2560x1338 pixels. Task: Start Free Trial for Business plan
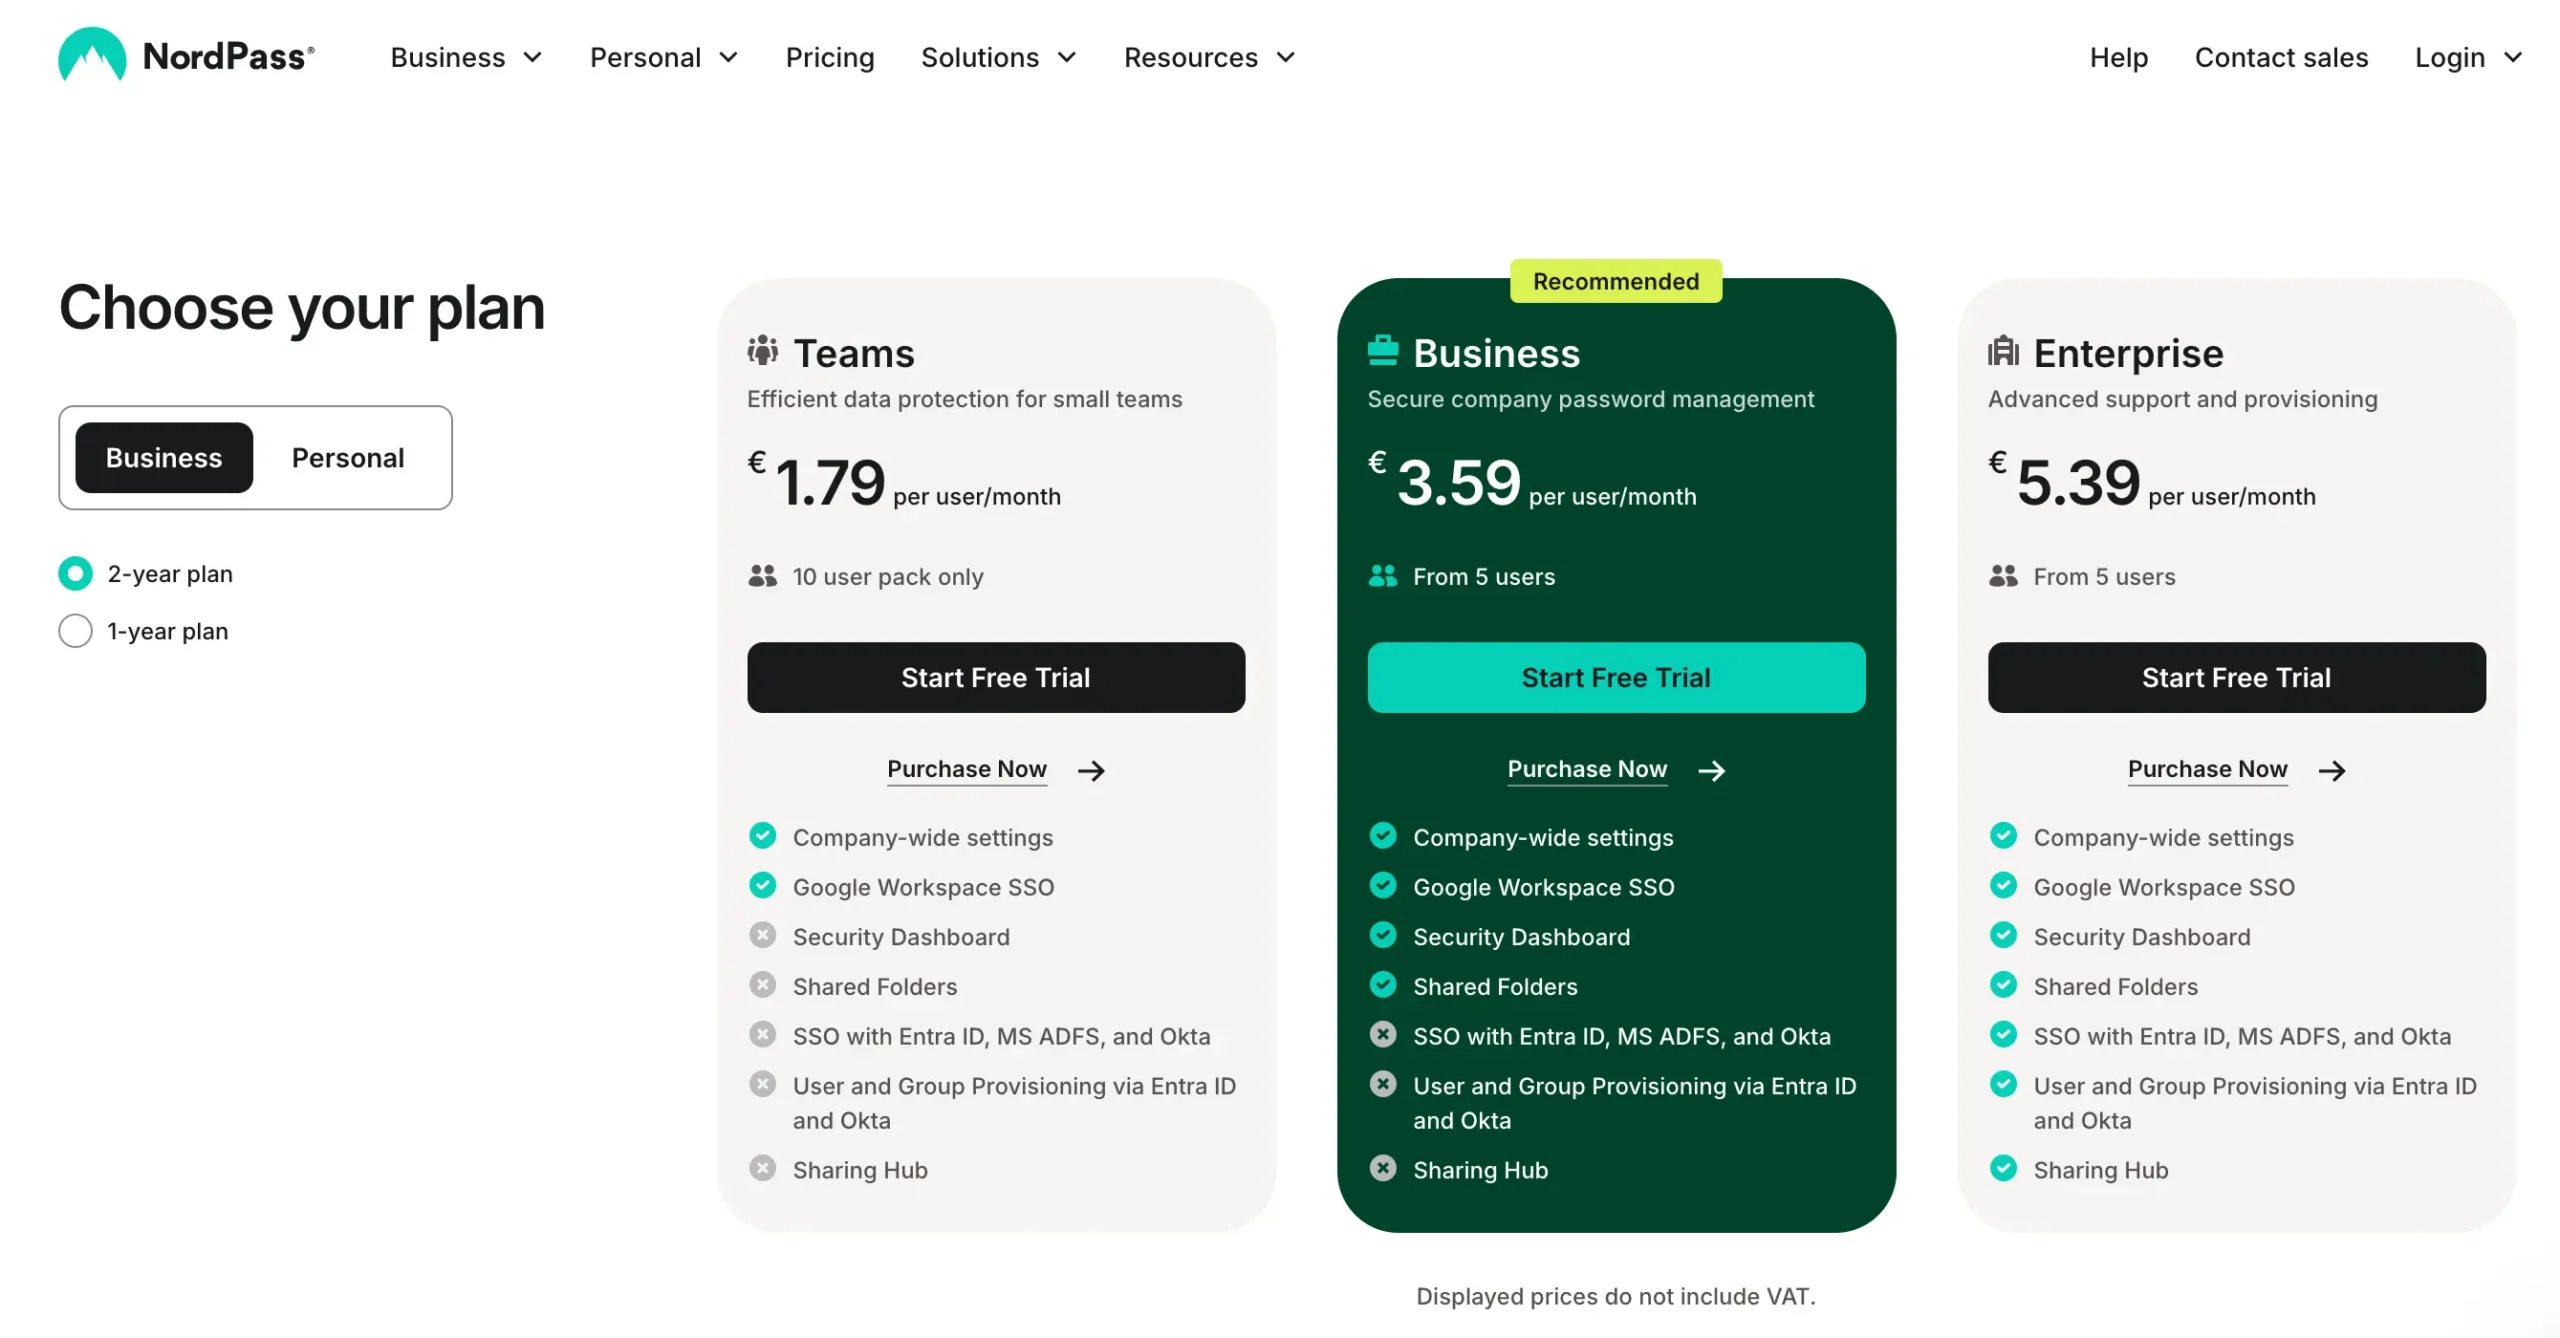pyautogui.click(x=1616, y=678)
